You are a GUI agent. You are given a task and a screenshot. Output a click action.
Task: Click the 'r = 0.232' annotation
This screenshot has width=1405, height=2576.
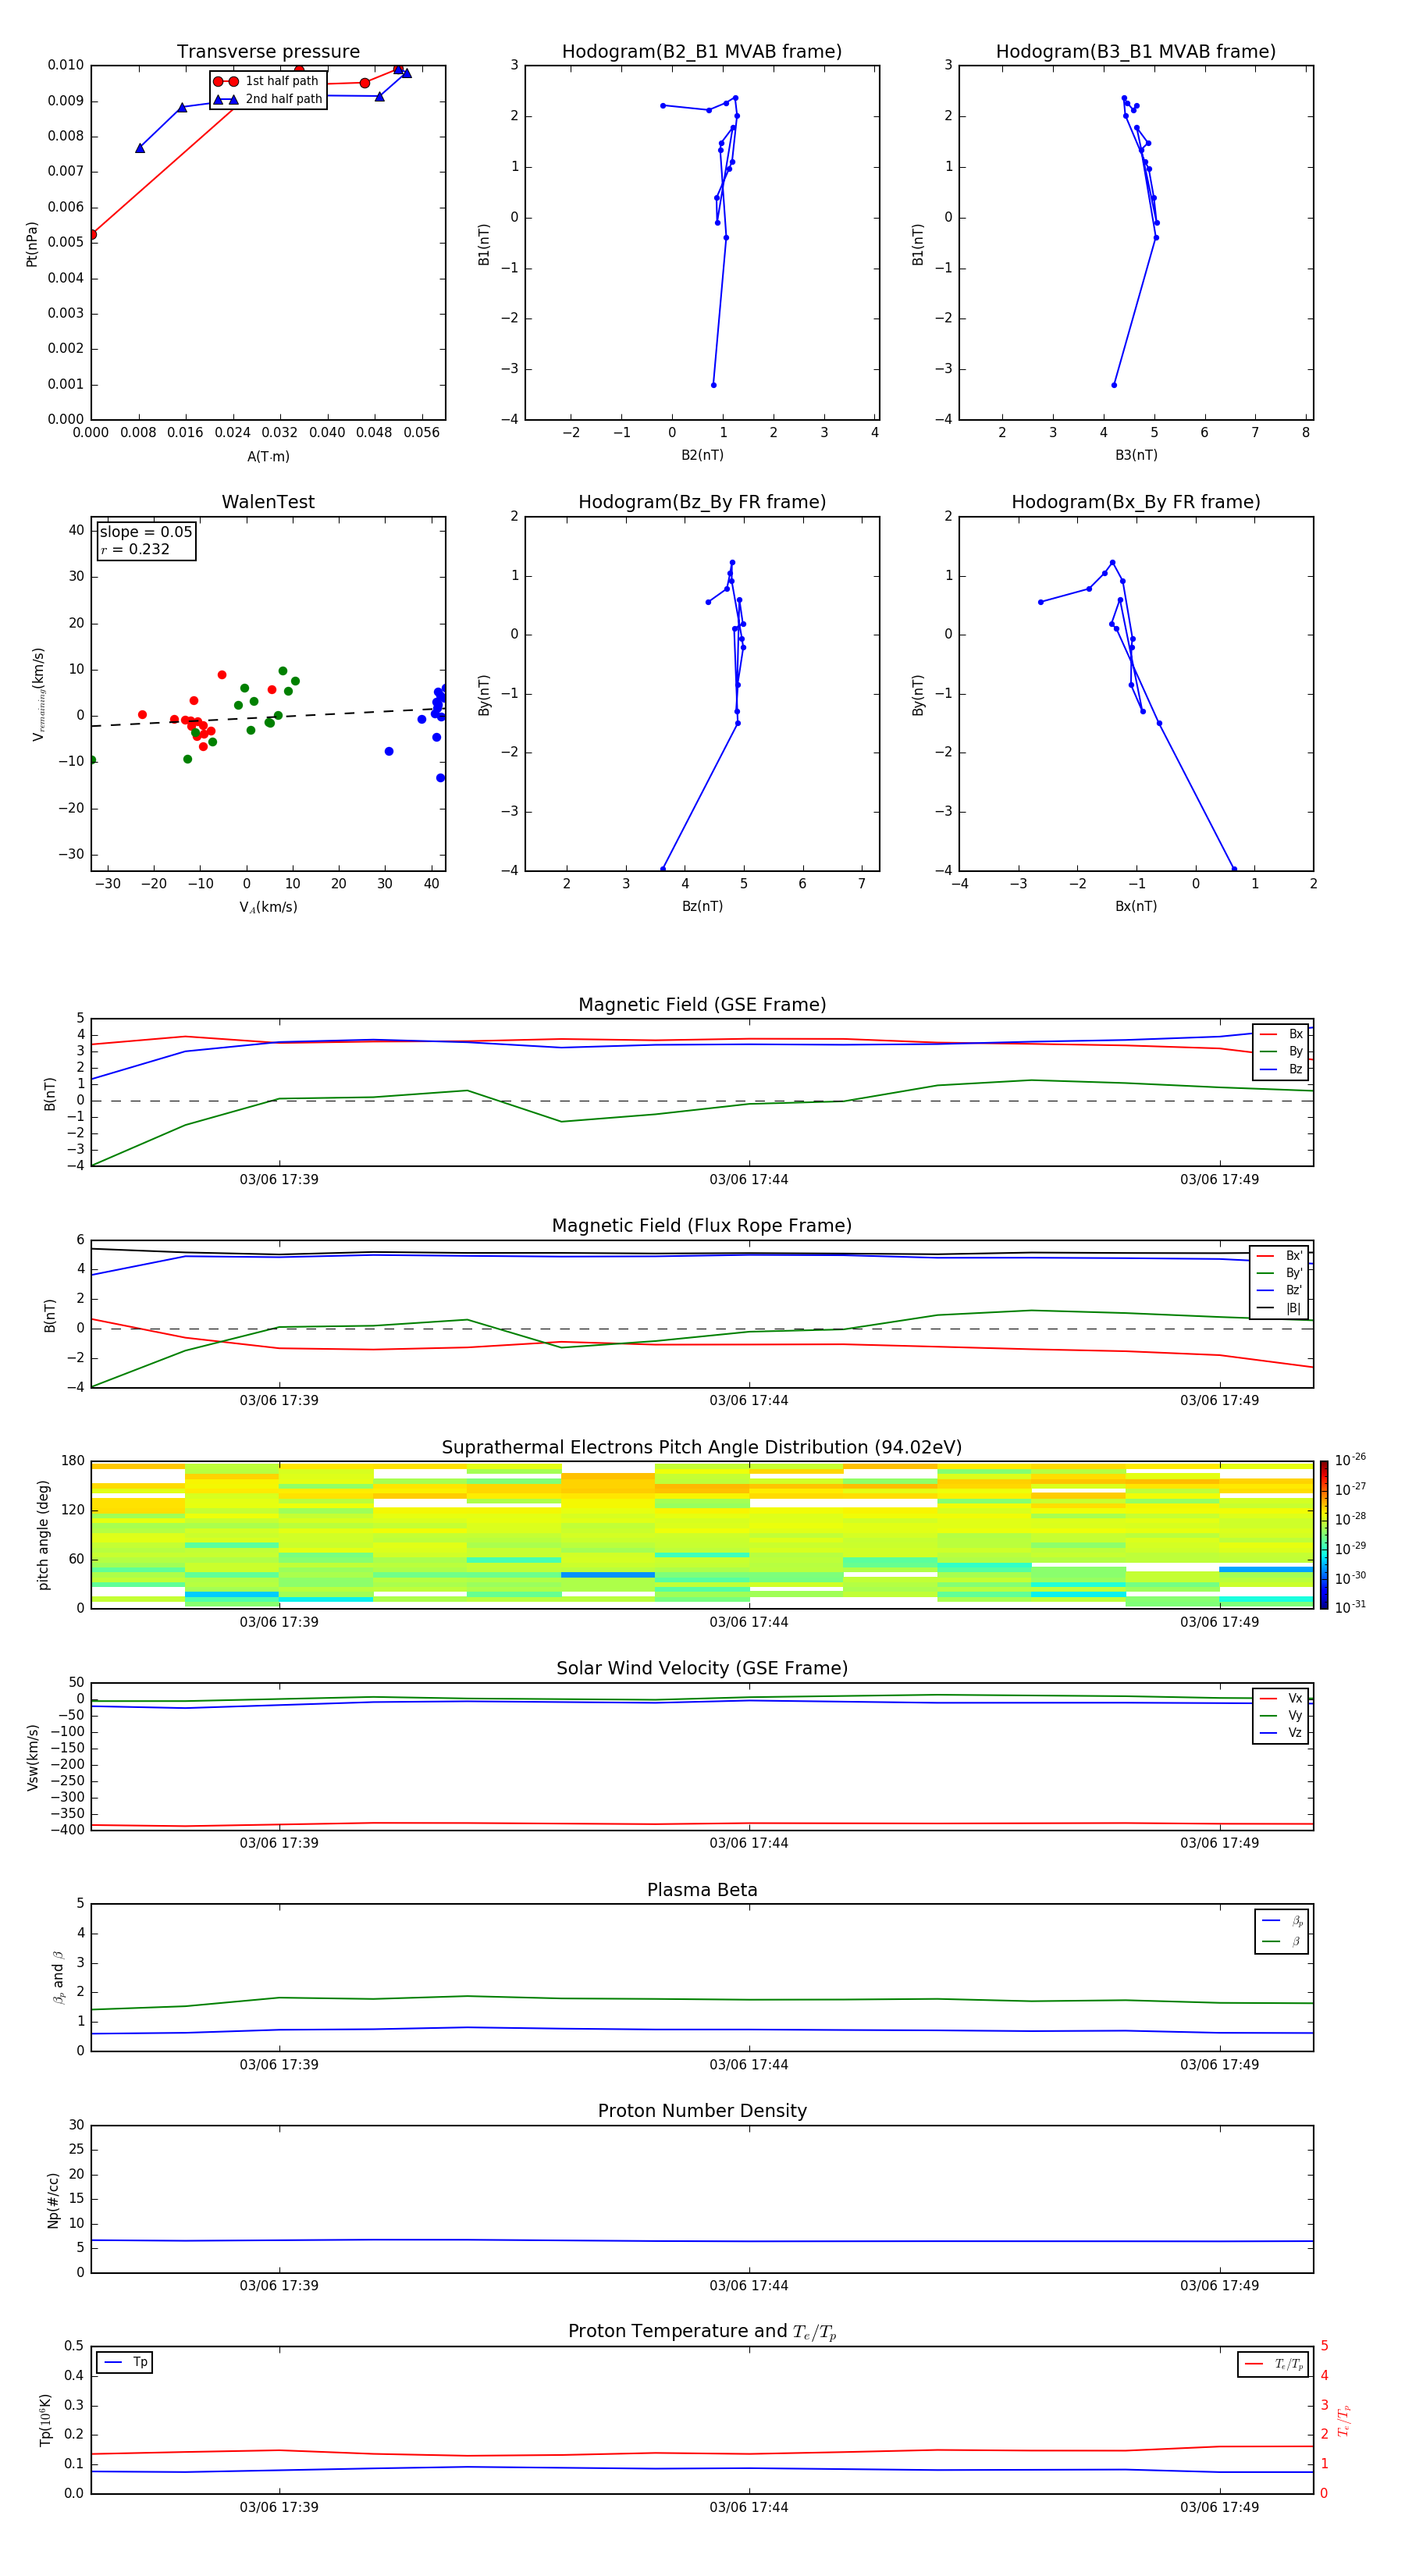coord(135,549)
